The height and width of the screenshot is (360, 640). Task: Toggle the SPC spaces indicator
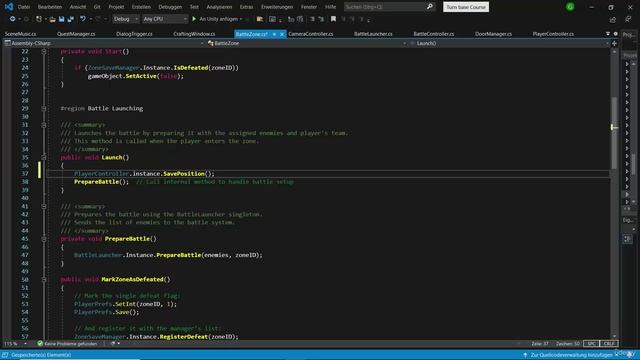[x=591, y=344]
